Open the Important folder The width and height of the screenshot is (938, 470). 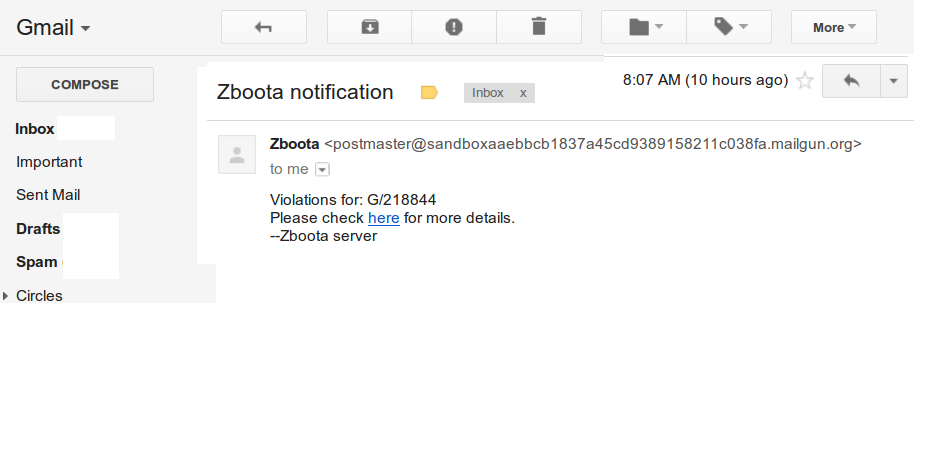point(49,162)
